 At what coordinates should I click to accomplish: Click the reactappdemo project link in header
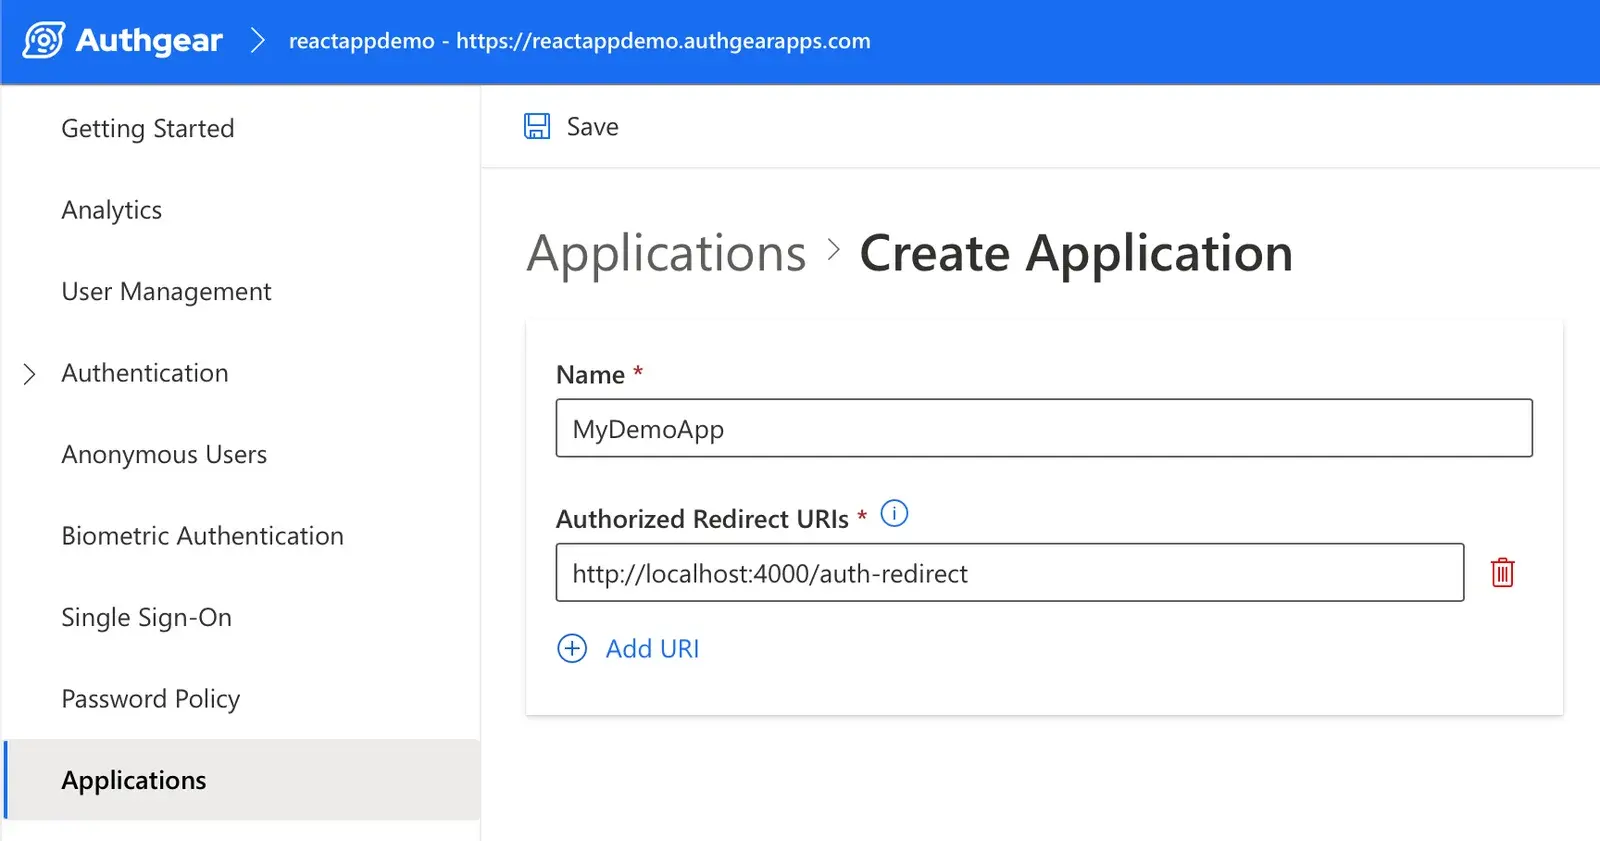point(580,41)
